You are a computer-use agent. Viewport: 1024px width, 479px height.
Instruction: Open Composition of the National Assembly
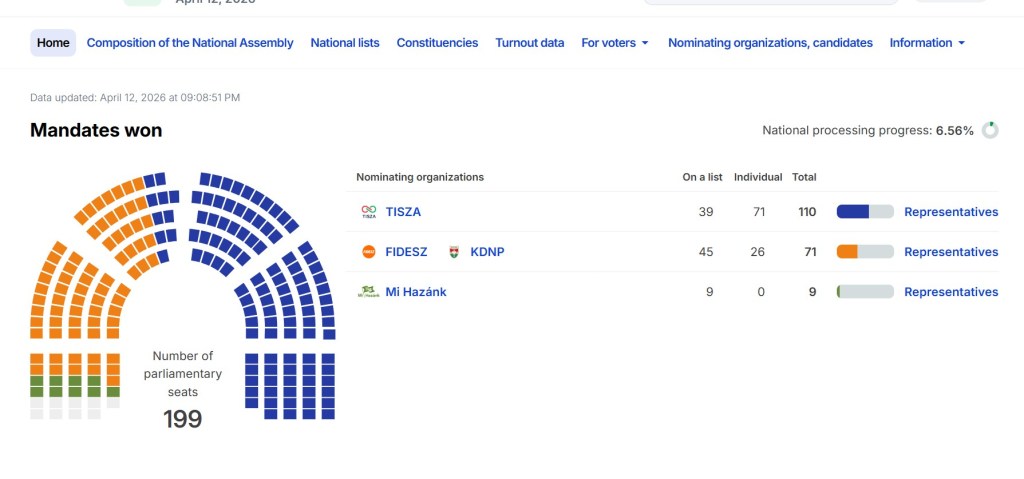[190, 43]
